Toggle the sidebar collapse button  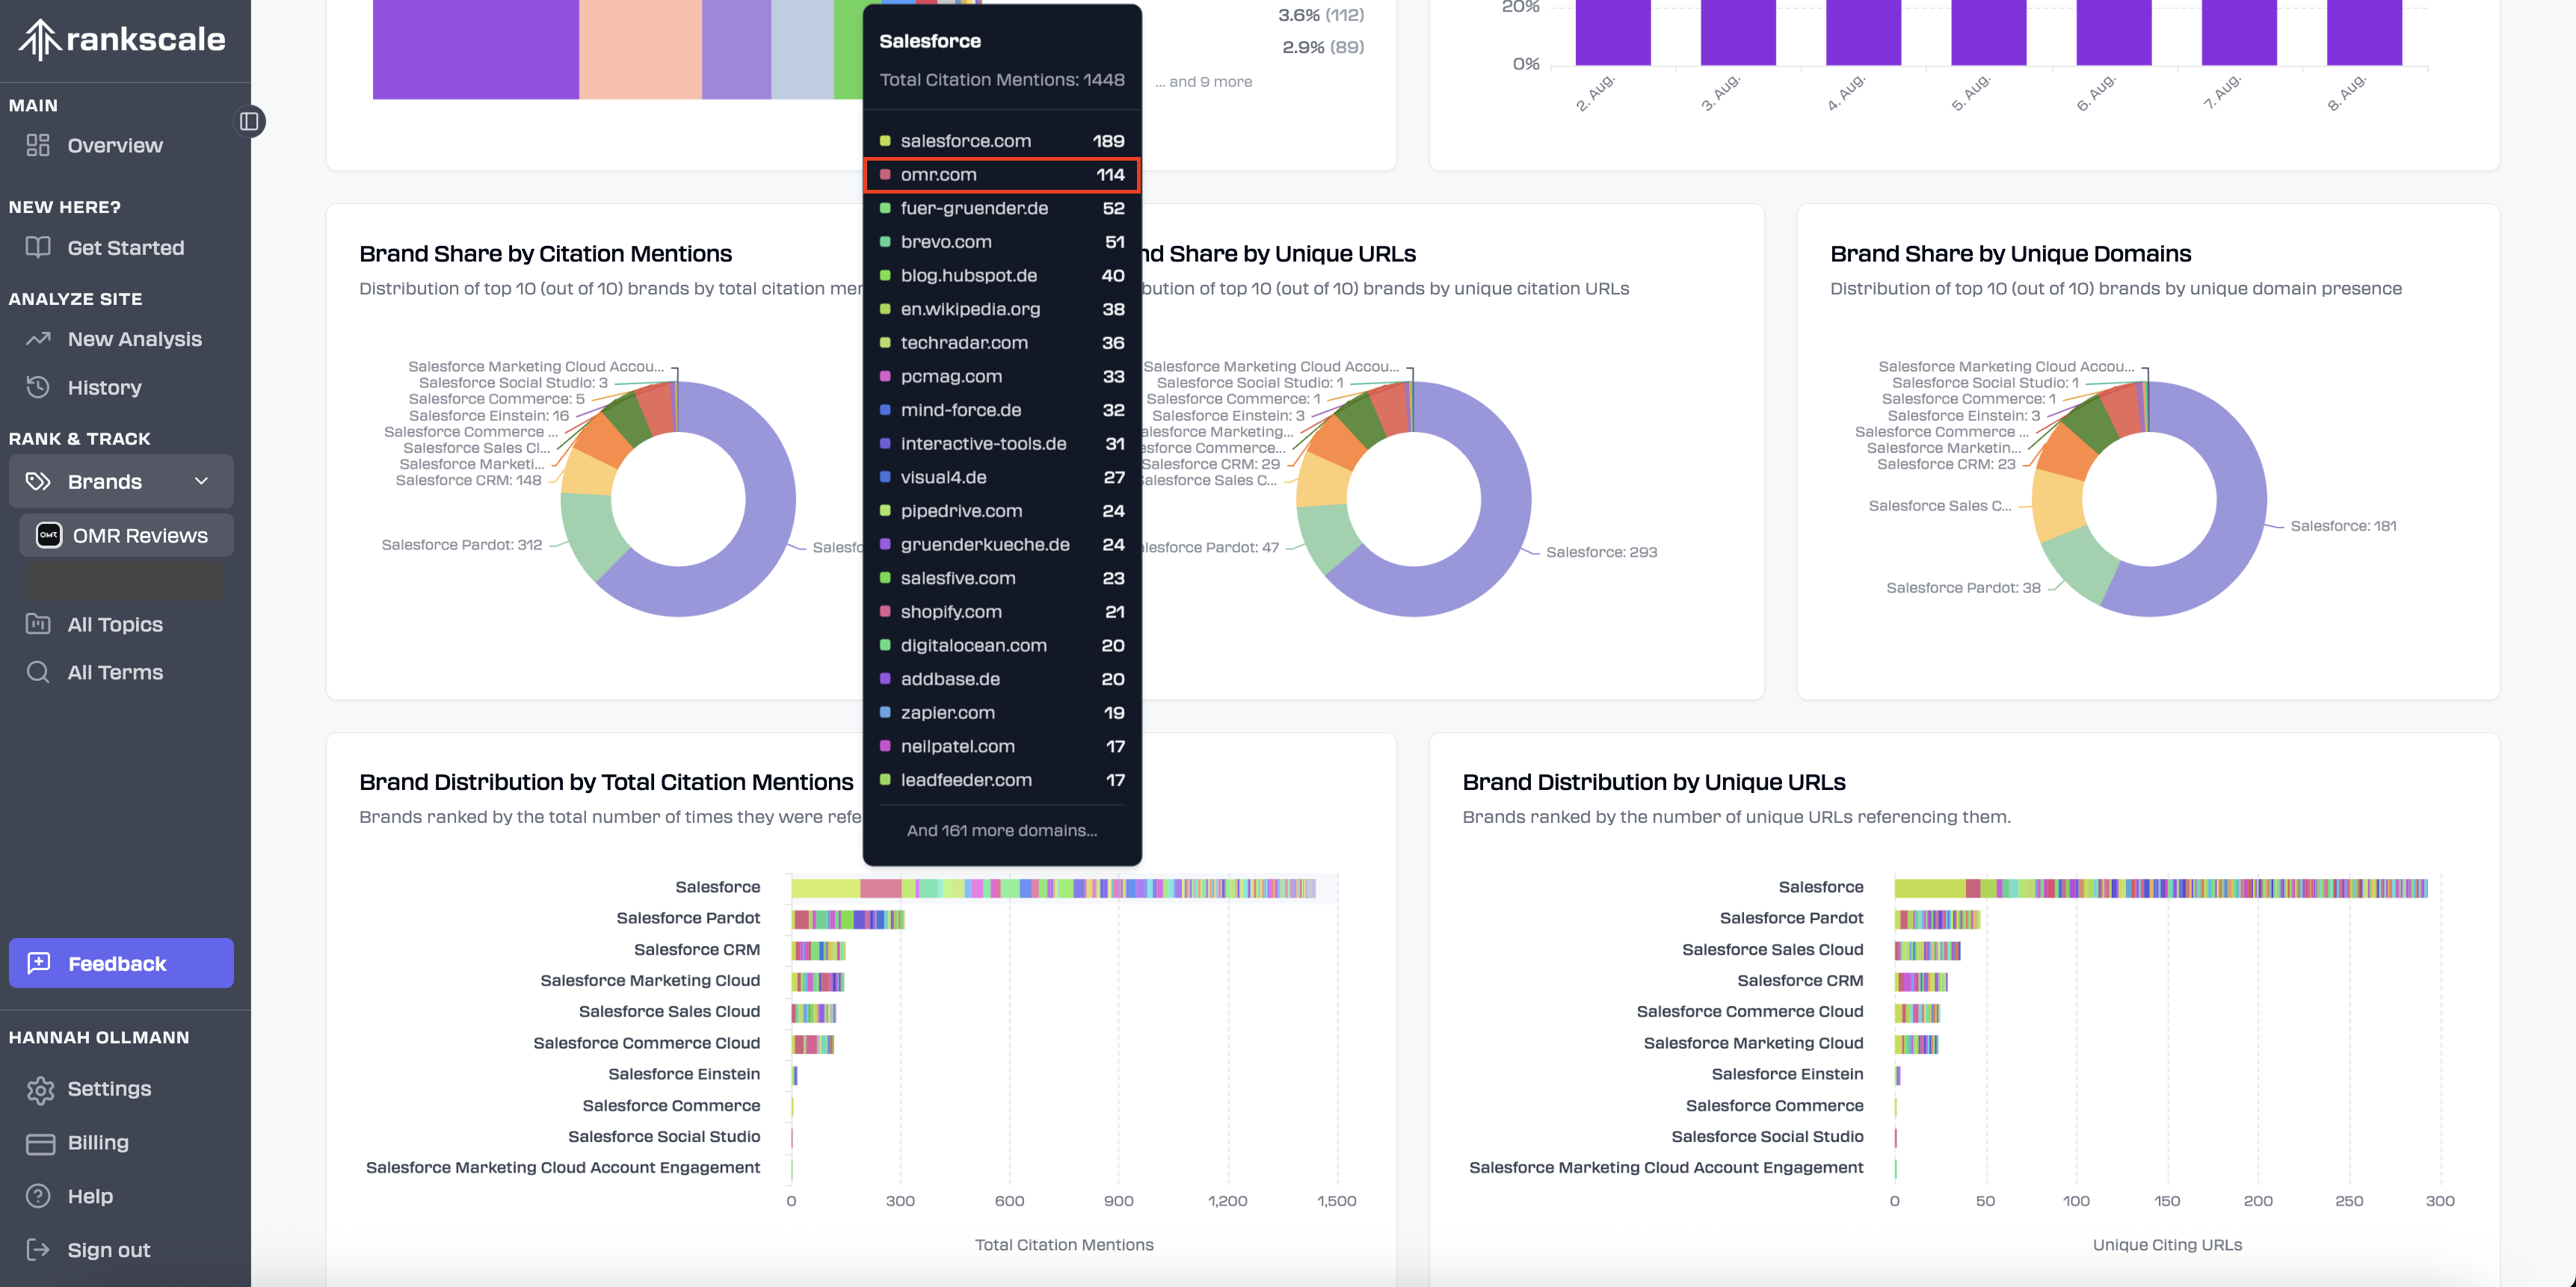[x=249, y=122]
